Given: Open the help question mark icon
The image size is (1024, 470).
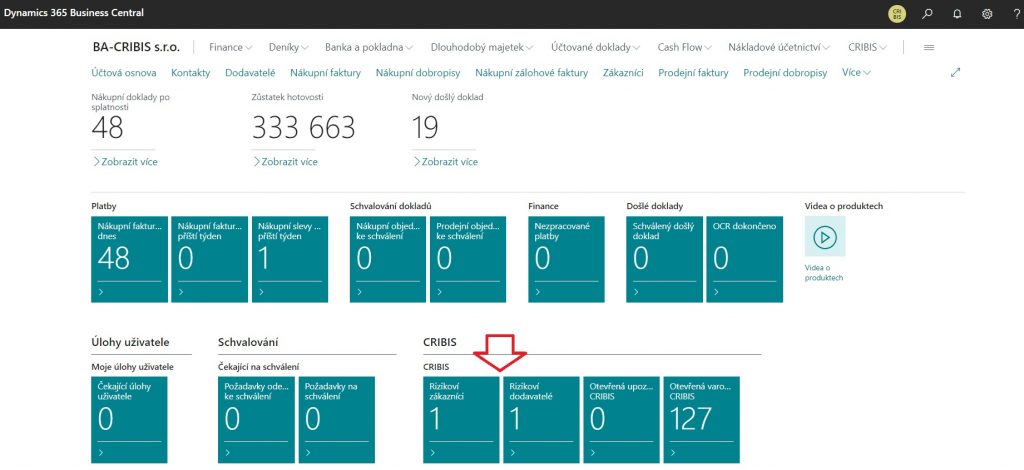Looking at the screenshot, I should point(1017,14).
